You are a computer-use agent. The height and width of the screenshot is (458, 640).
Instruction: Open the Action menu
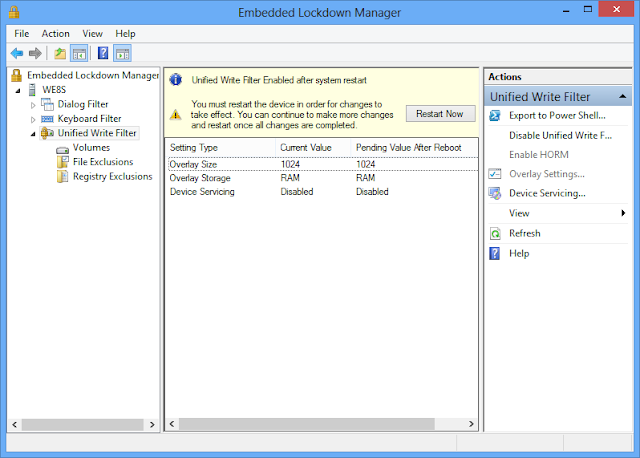(x=56, y=33)
